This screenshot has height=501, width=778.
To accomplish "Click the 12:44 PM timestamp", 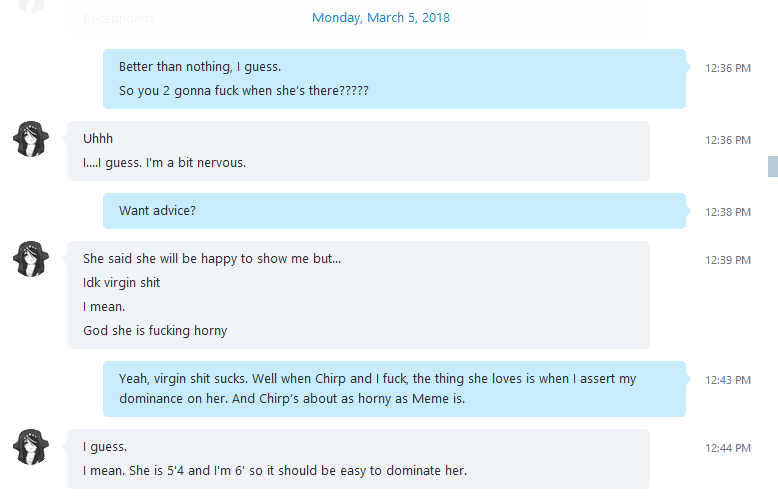I will [x=728, y=448].
